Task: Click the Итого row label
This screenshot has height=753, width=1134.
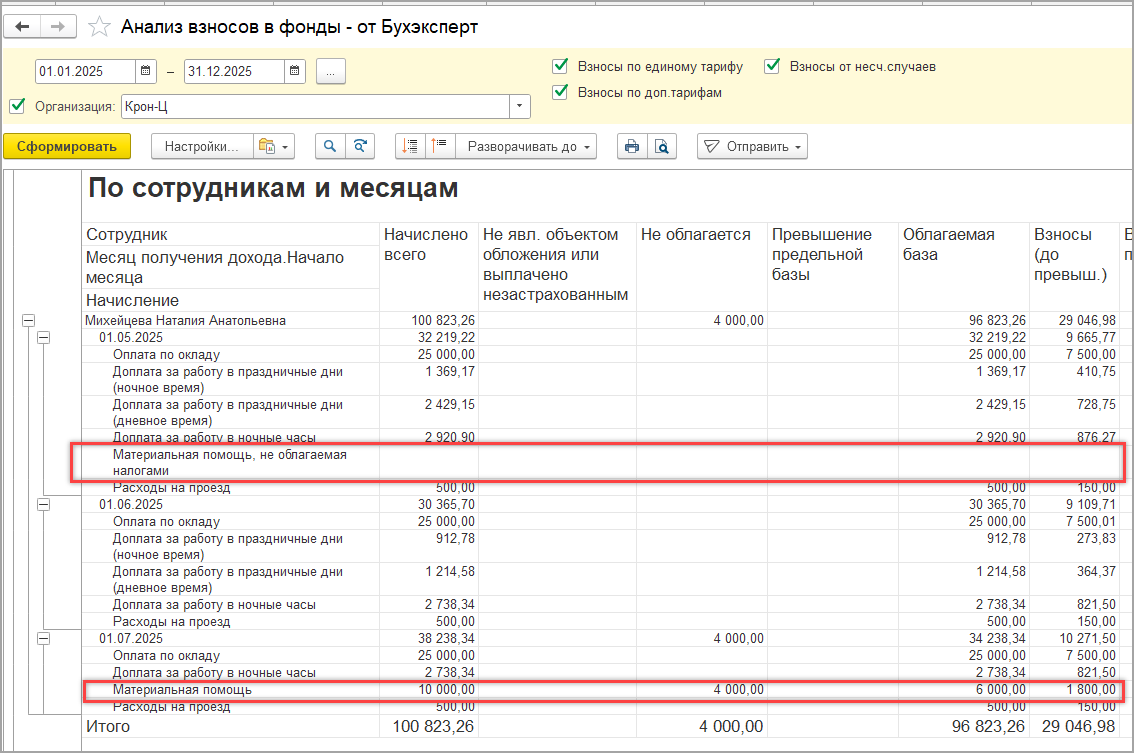Action: coord(108,726)
